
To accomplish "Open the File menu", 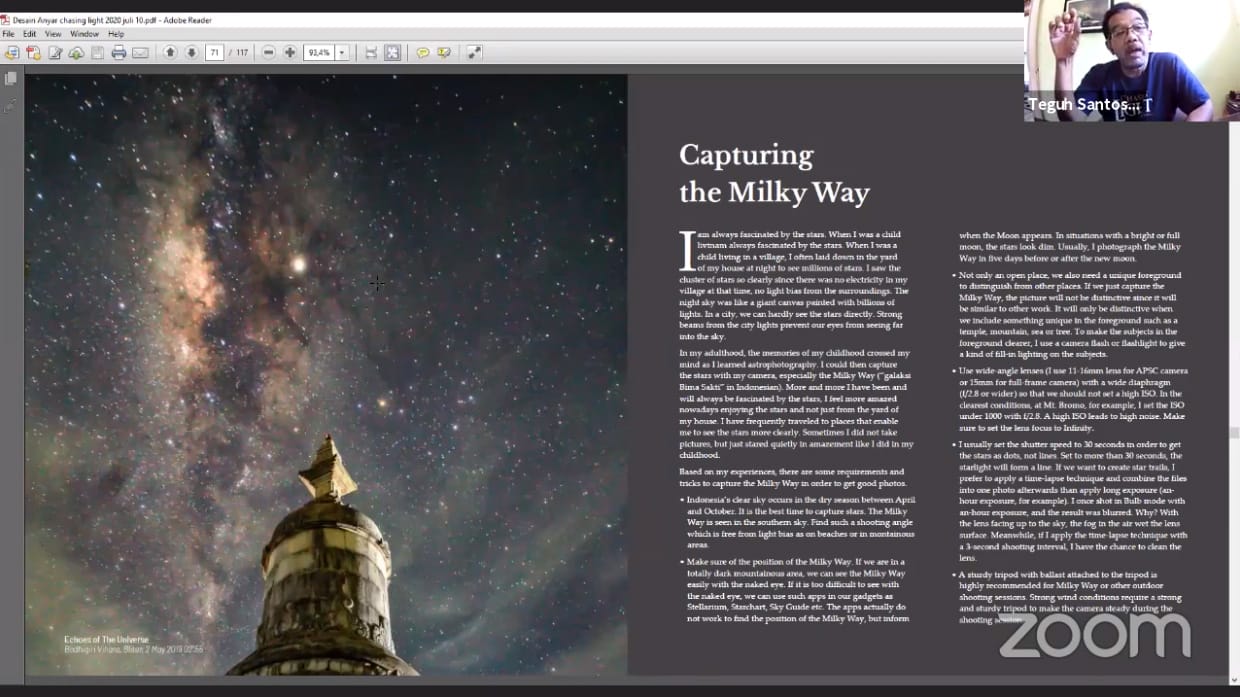I will click(x=9, y=34).
